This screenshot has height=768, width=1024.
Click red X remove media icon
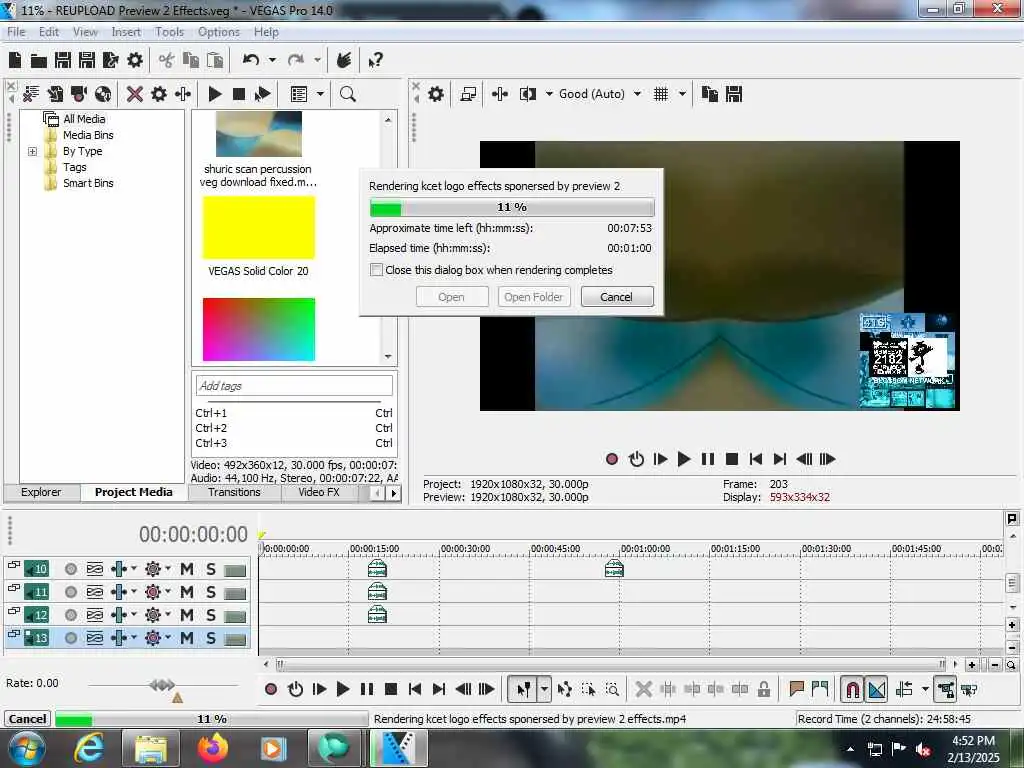(x=135, y=94)
